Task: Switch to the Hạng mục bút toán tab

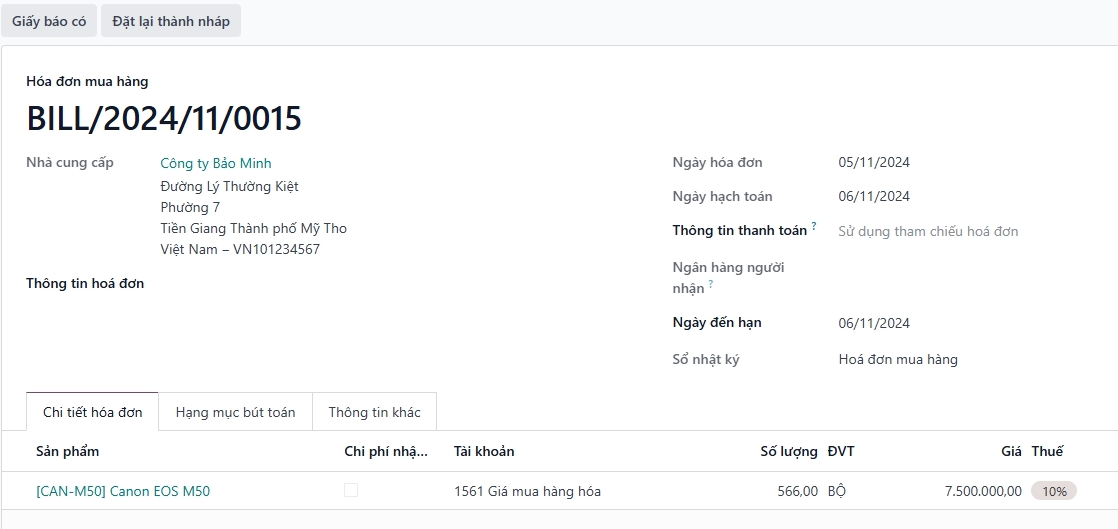Action: tap(235, 412)
